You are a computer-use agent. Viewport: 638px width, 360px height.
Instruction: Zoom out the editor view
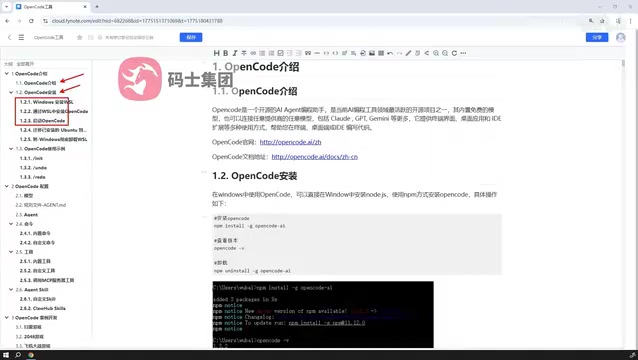(x=445, y=53)
